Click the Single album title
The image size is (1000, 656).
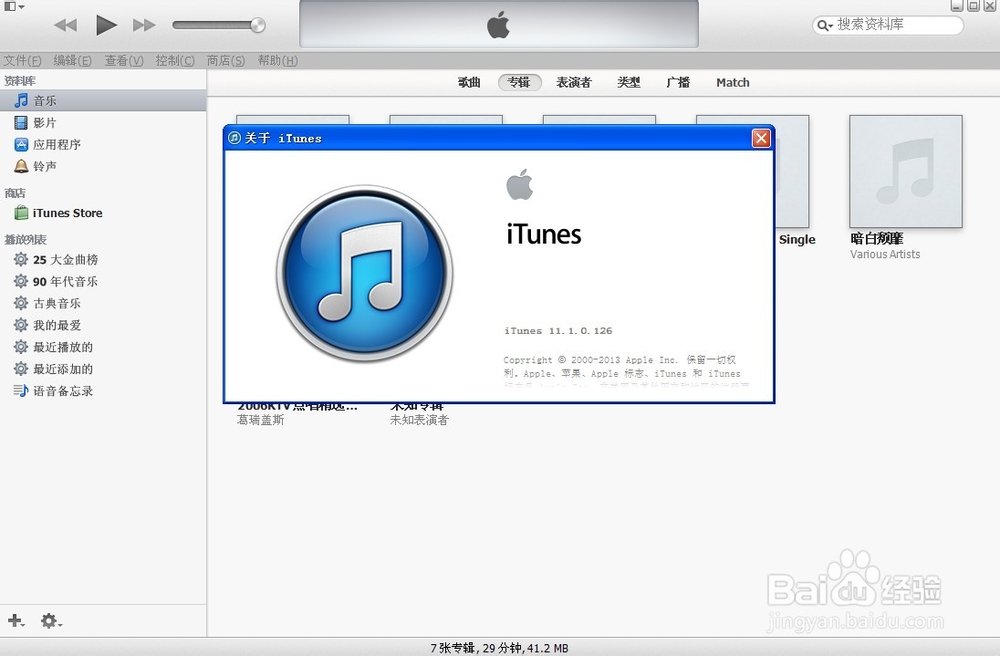click(x=797, y=240)
